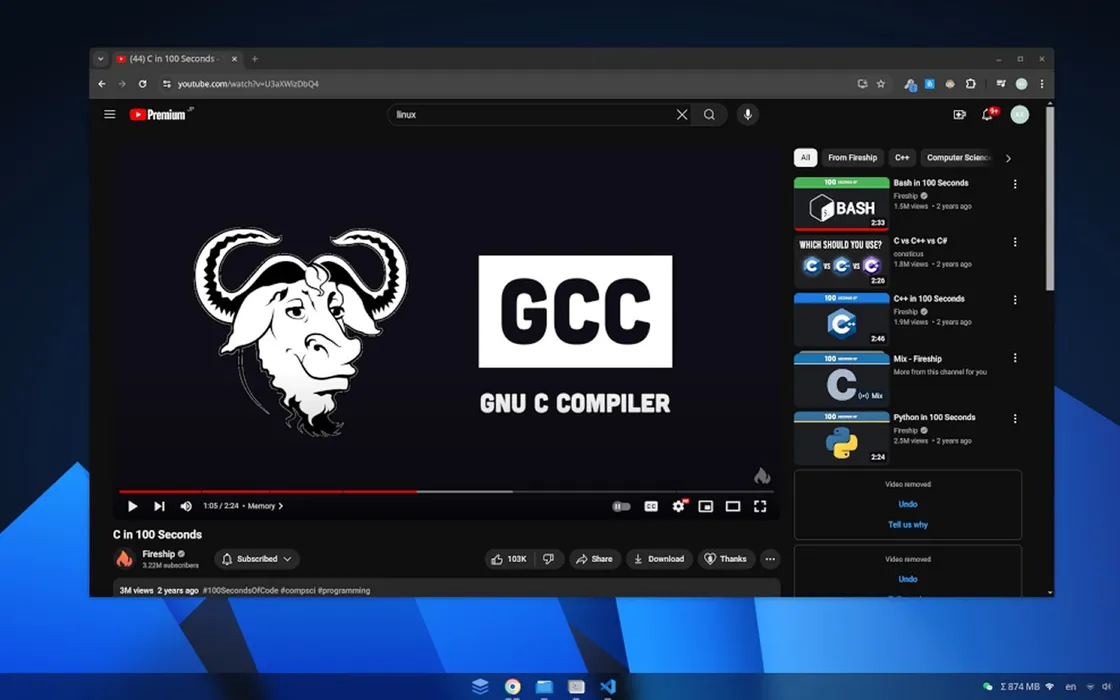Open the YouTube hamburger guide menu
The width and height of the screenshot is (1120, 700).
(109, 114)
